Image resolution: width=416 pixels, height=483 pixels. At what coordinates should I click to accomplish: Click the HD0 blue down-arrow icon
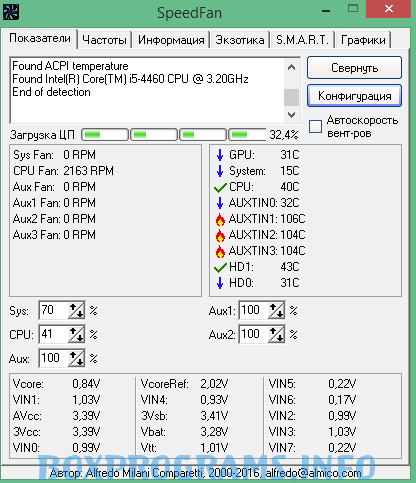(220, 283)
